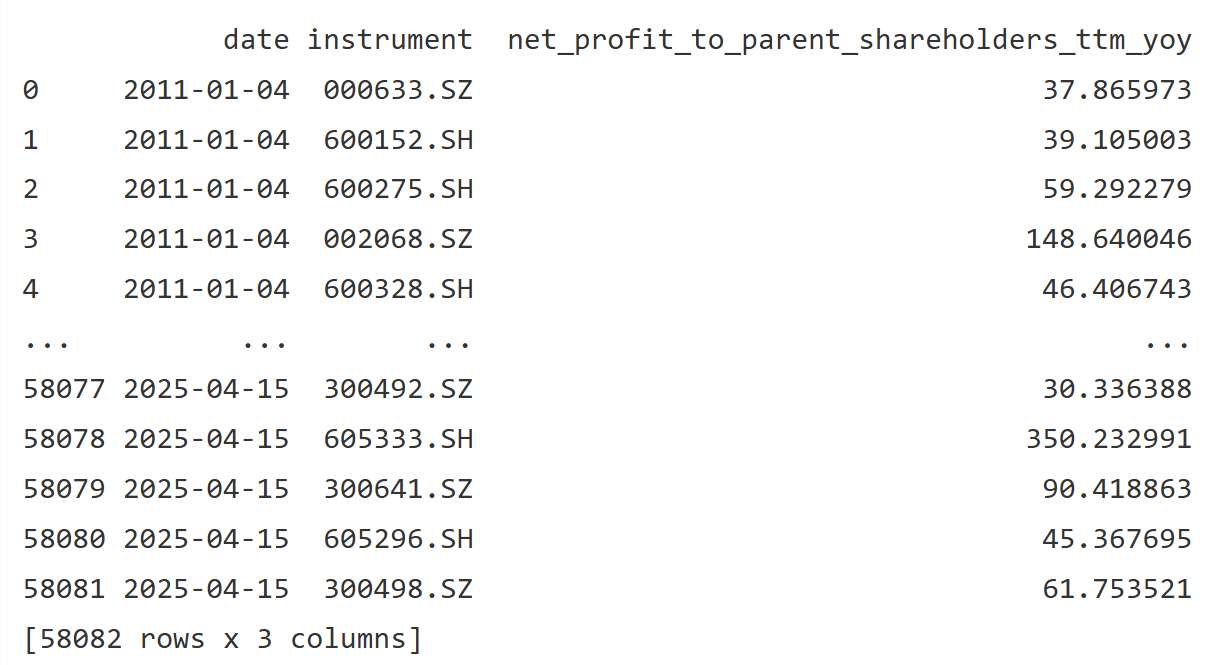Image resolution: width=1220 pixels, height=665 pixels.
Task: Select instrument cell 600328.SH
Action: pos(397,290)
